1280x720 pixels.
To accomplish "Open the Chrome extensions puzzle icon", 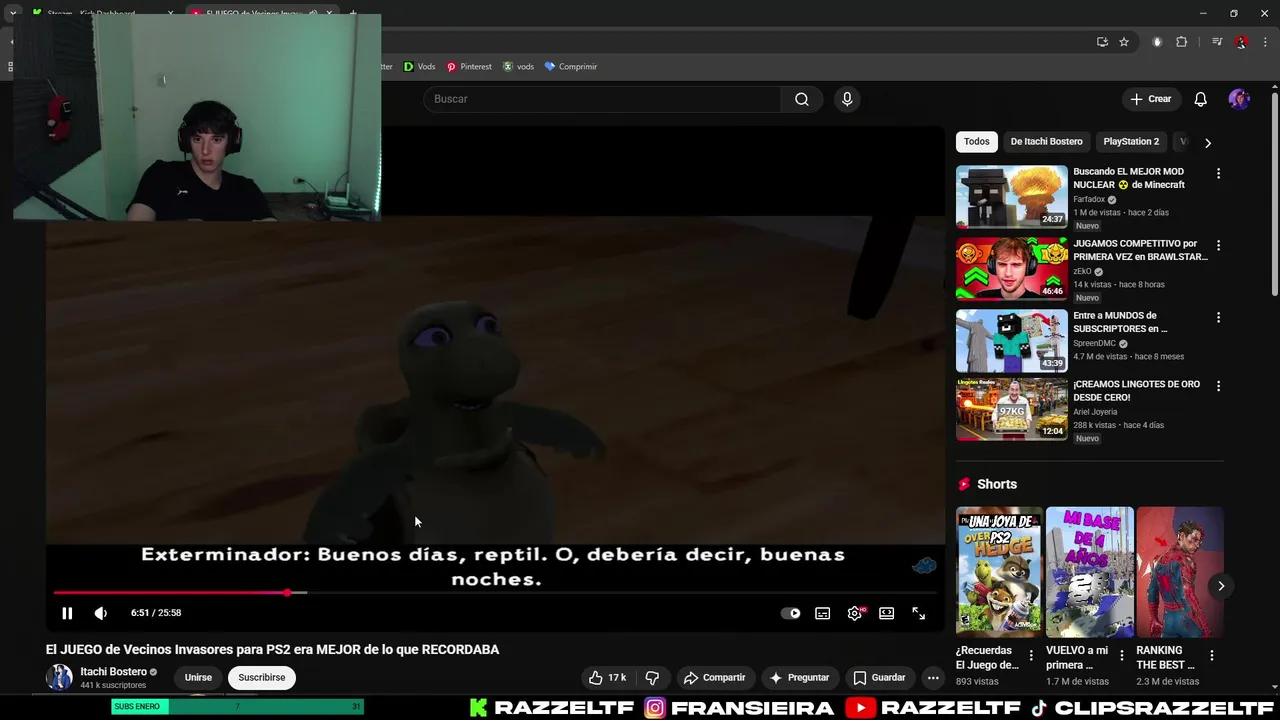I will click(1181, 42).
